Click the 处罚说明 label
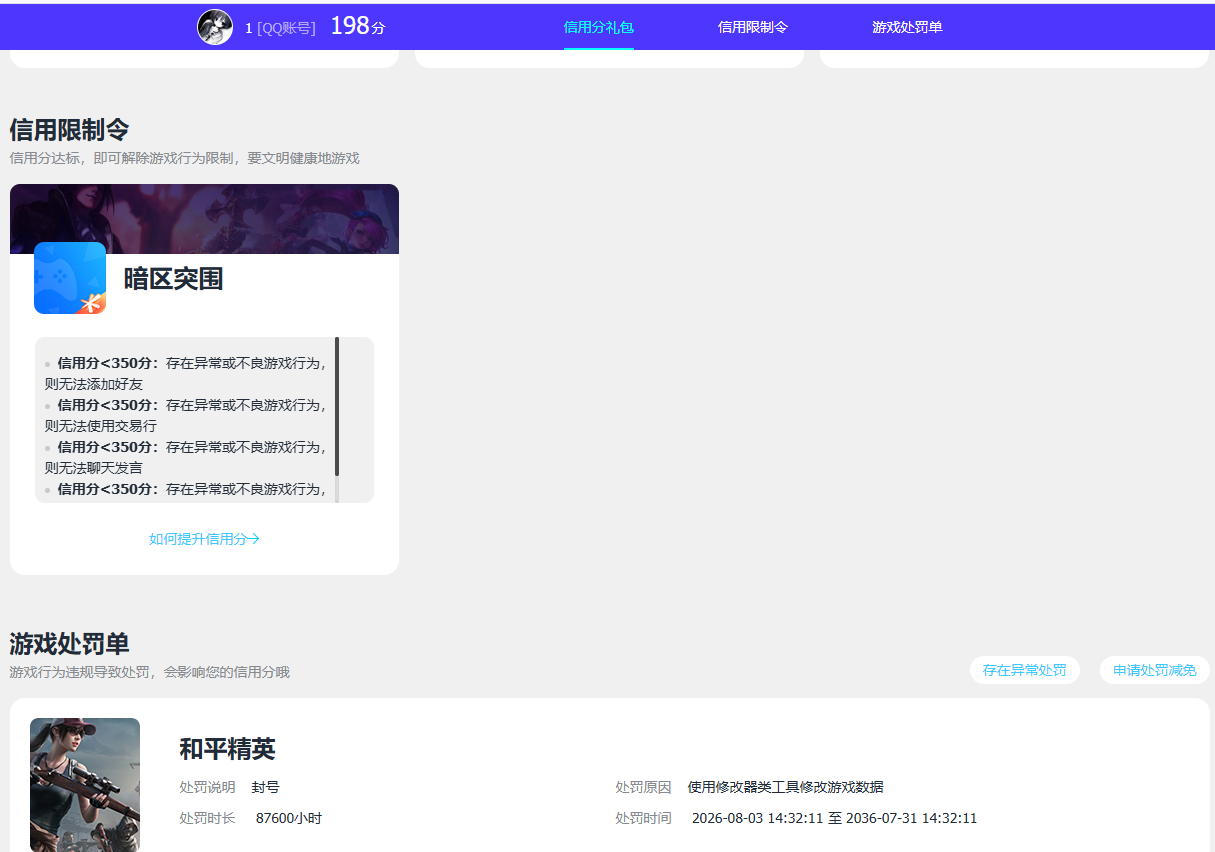Screen dimensions: 1215x852 pos(207,788)
